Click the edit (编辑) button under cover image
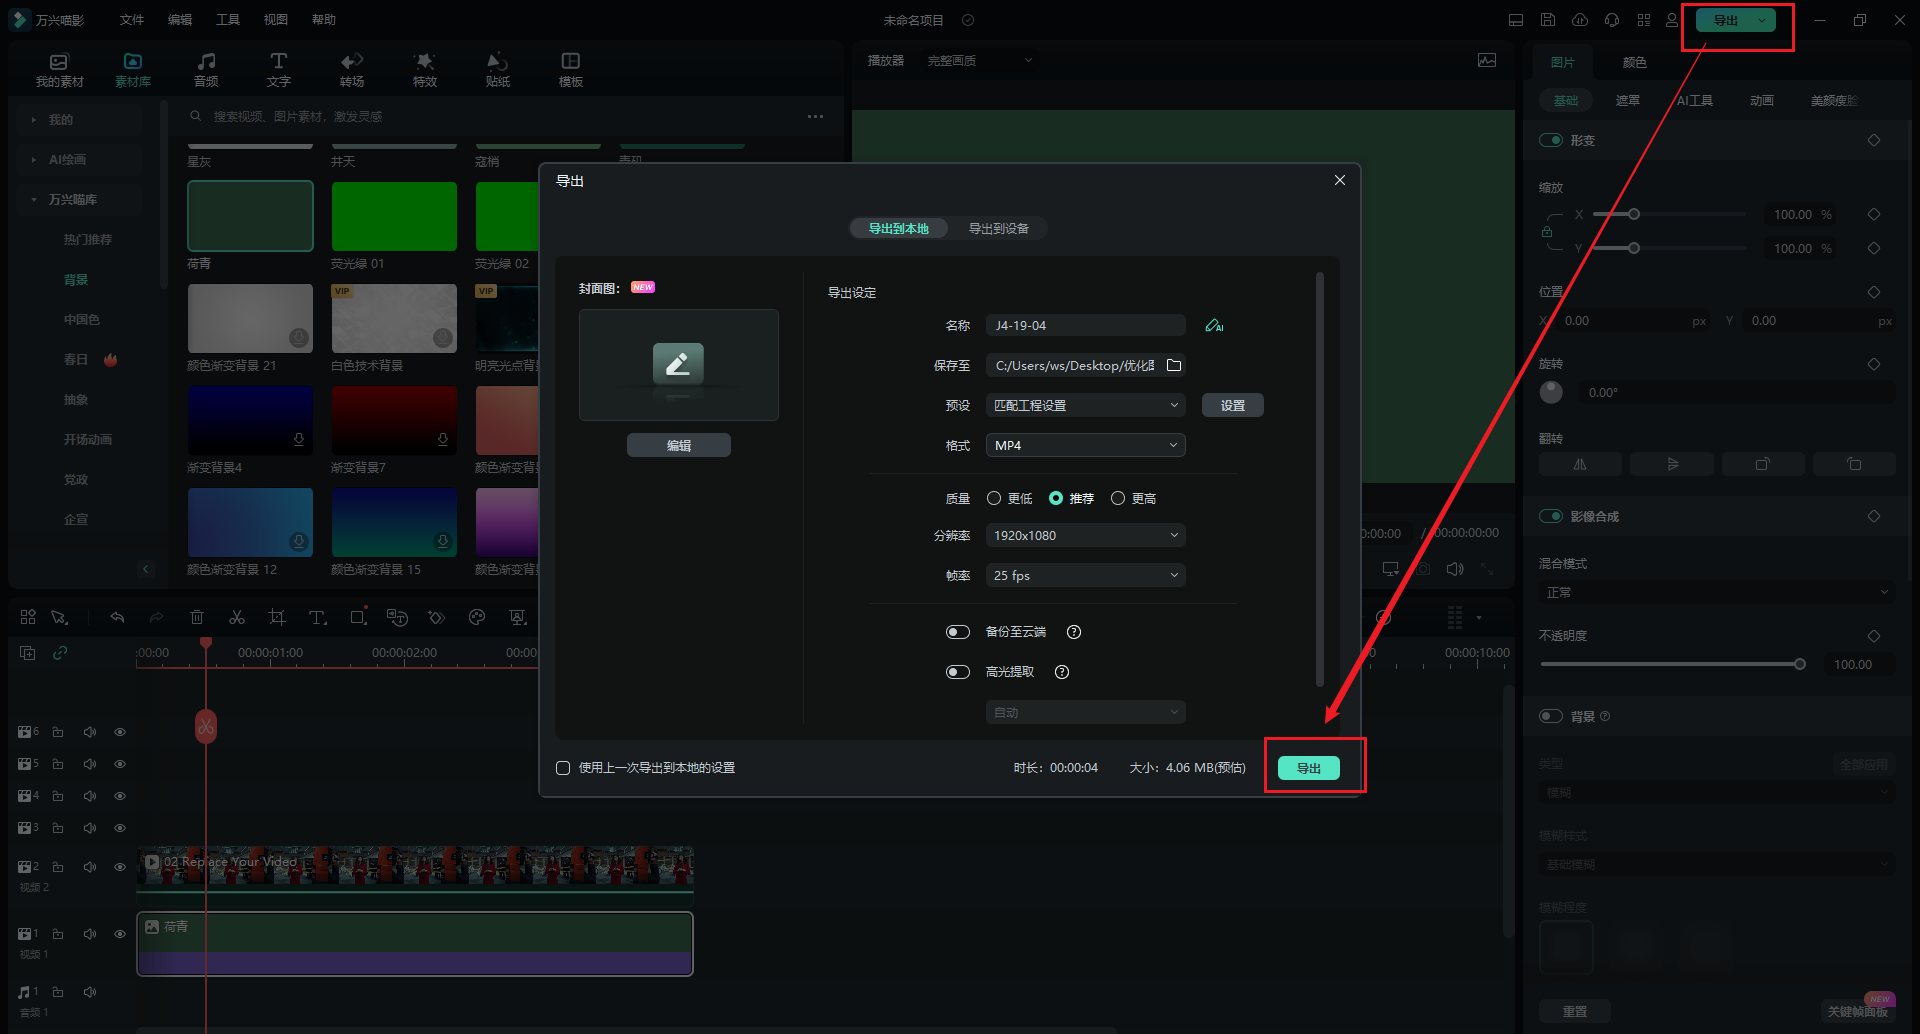 point(678,445)
